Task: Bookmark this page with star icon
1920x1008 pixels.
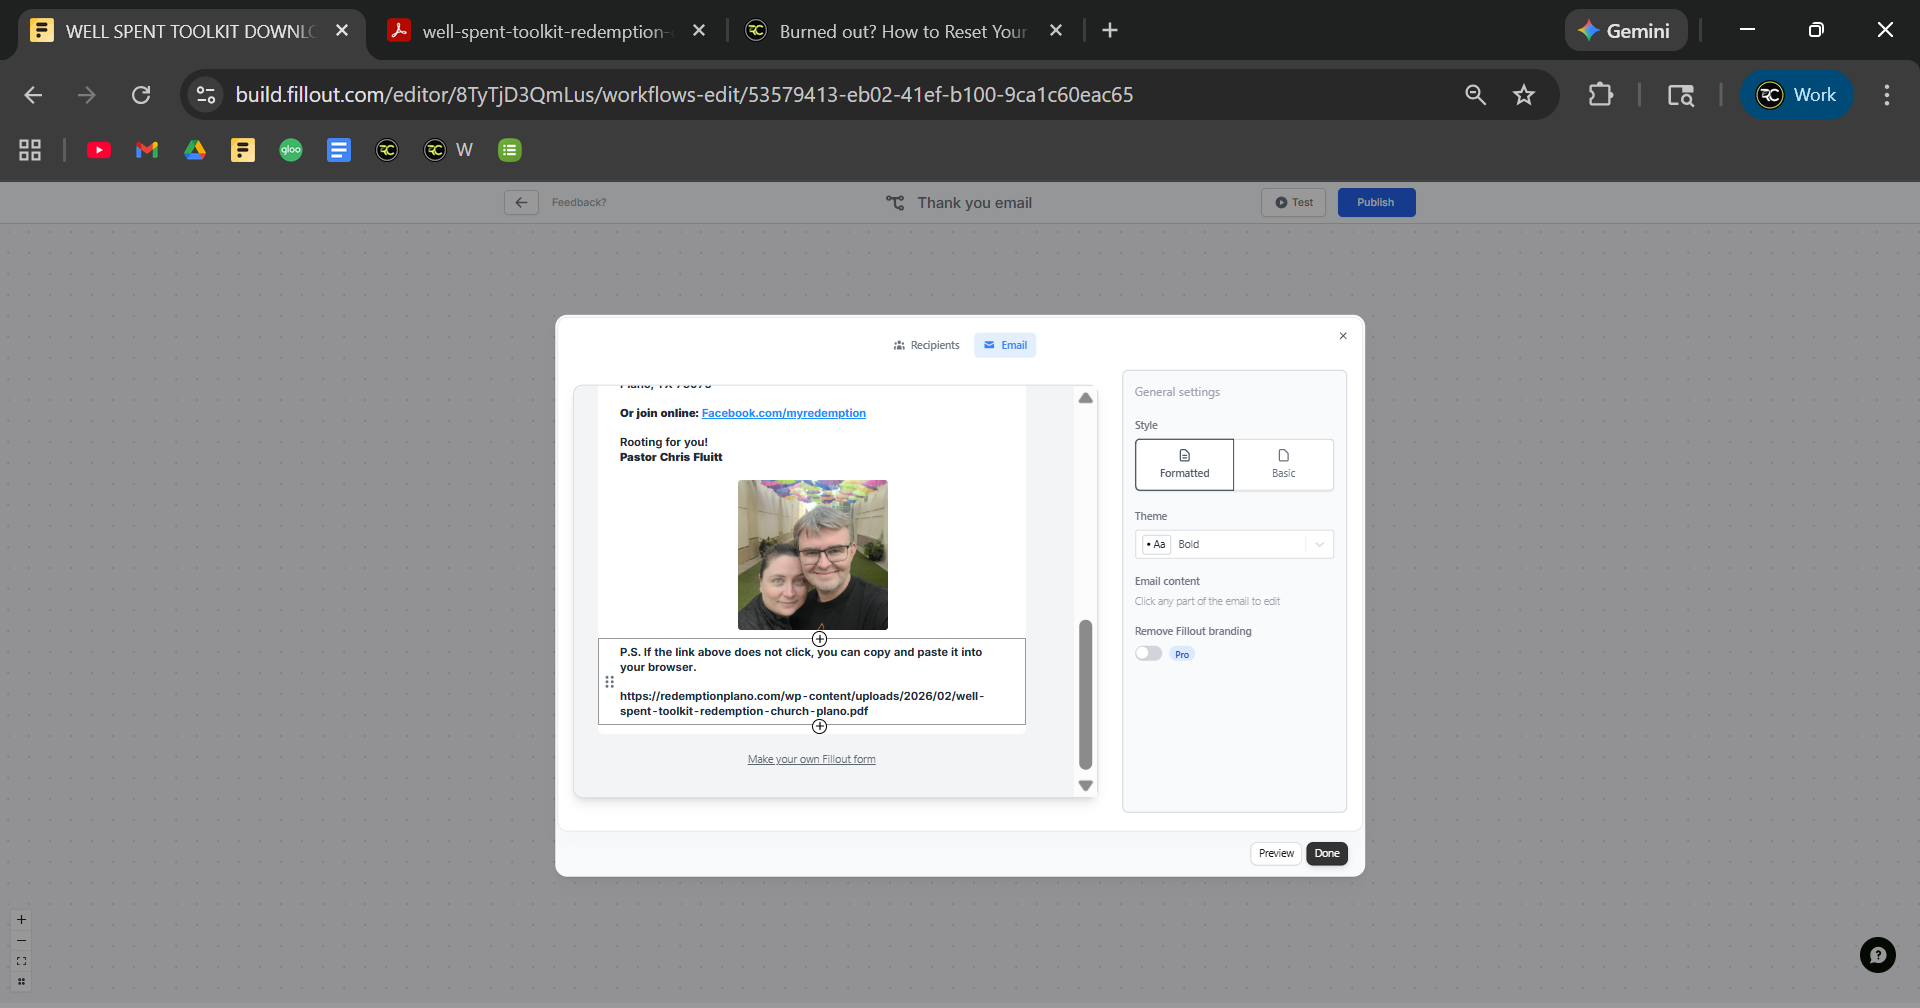Action: (x=1523, y=95)
